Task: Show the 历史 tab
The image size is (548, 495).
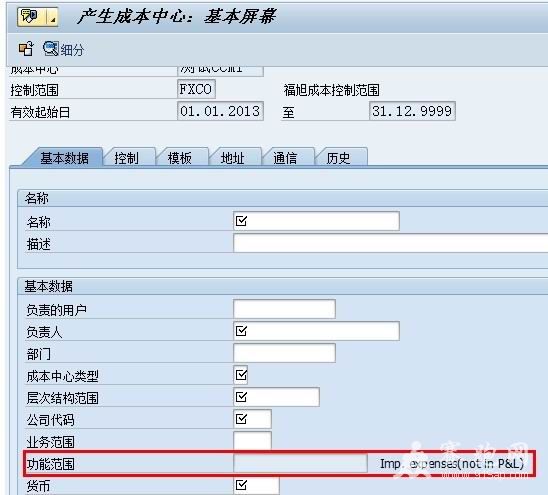Action: [338, 158]
